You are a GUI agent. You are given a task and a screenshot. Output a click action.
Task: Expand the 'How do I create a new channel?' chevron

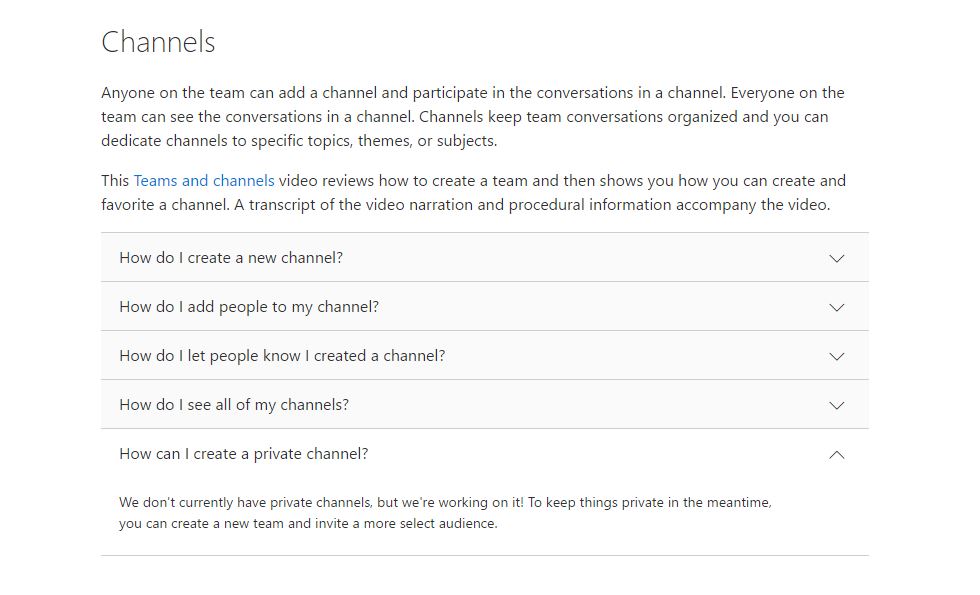pos(837,258)
